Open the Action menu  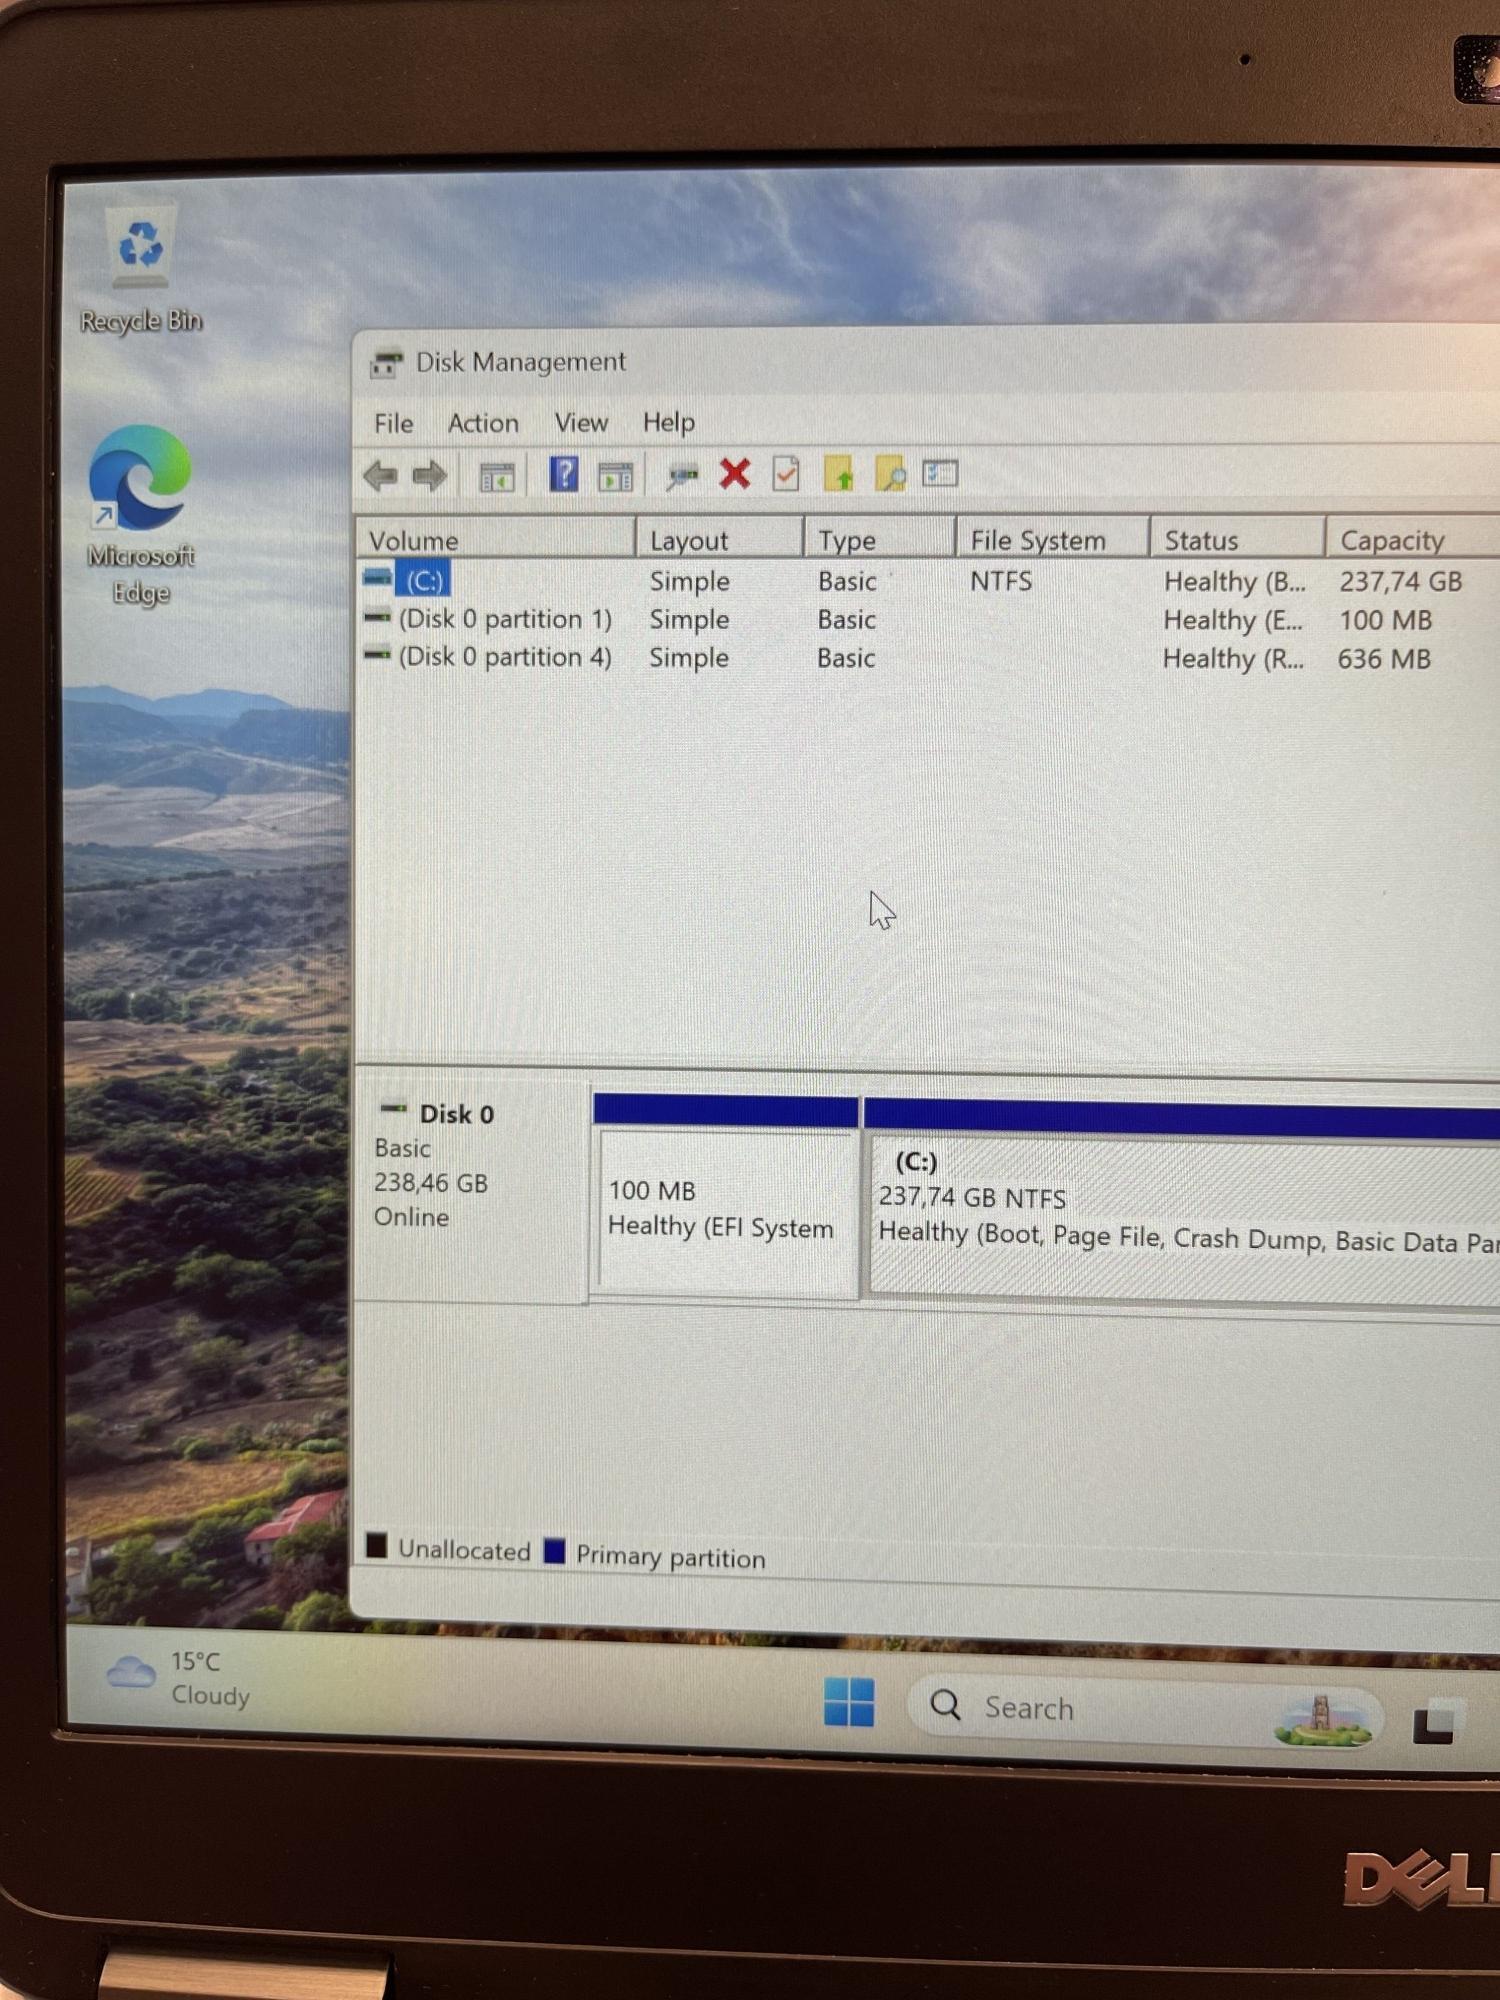coord(483,423)
